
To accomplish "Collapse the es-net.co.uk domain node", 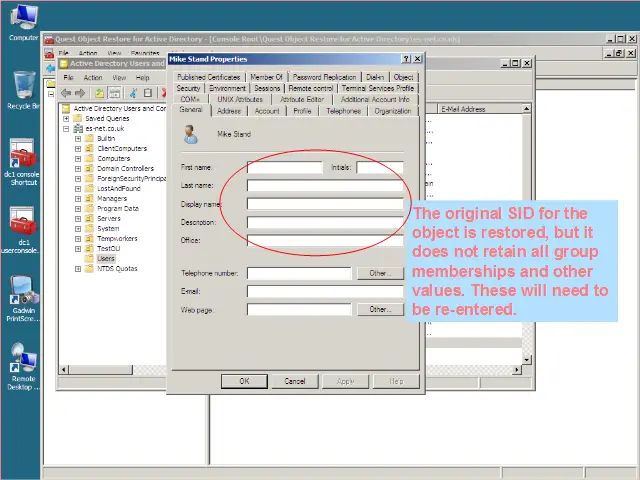I will tap(66, 128).
